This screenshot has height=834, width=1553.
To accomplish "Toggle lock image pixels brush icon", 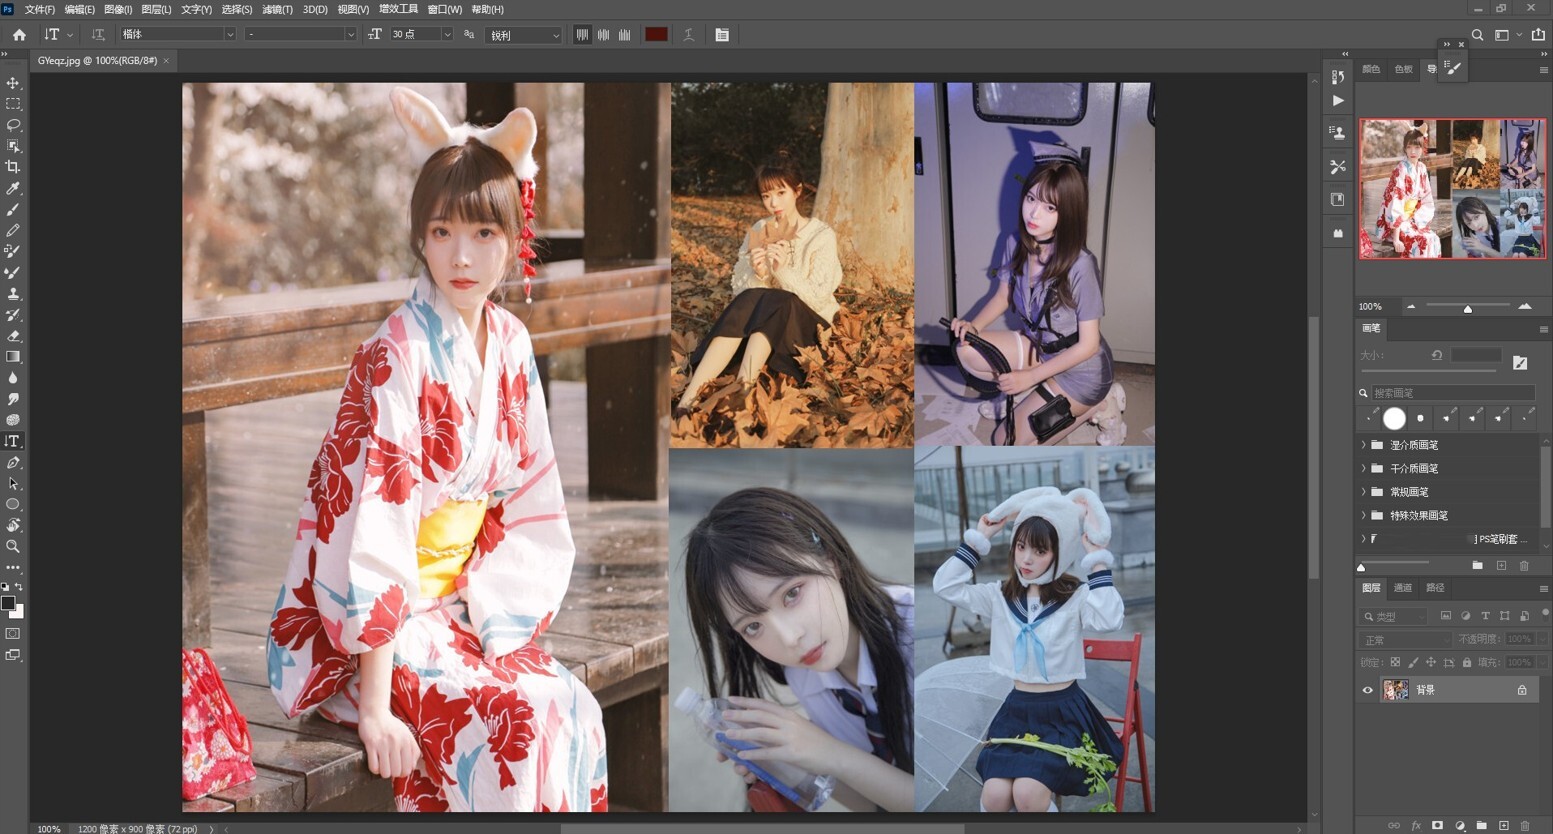I will (x=1413, y=662).
